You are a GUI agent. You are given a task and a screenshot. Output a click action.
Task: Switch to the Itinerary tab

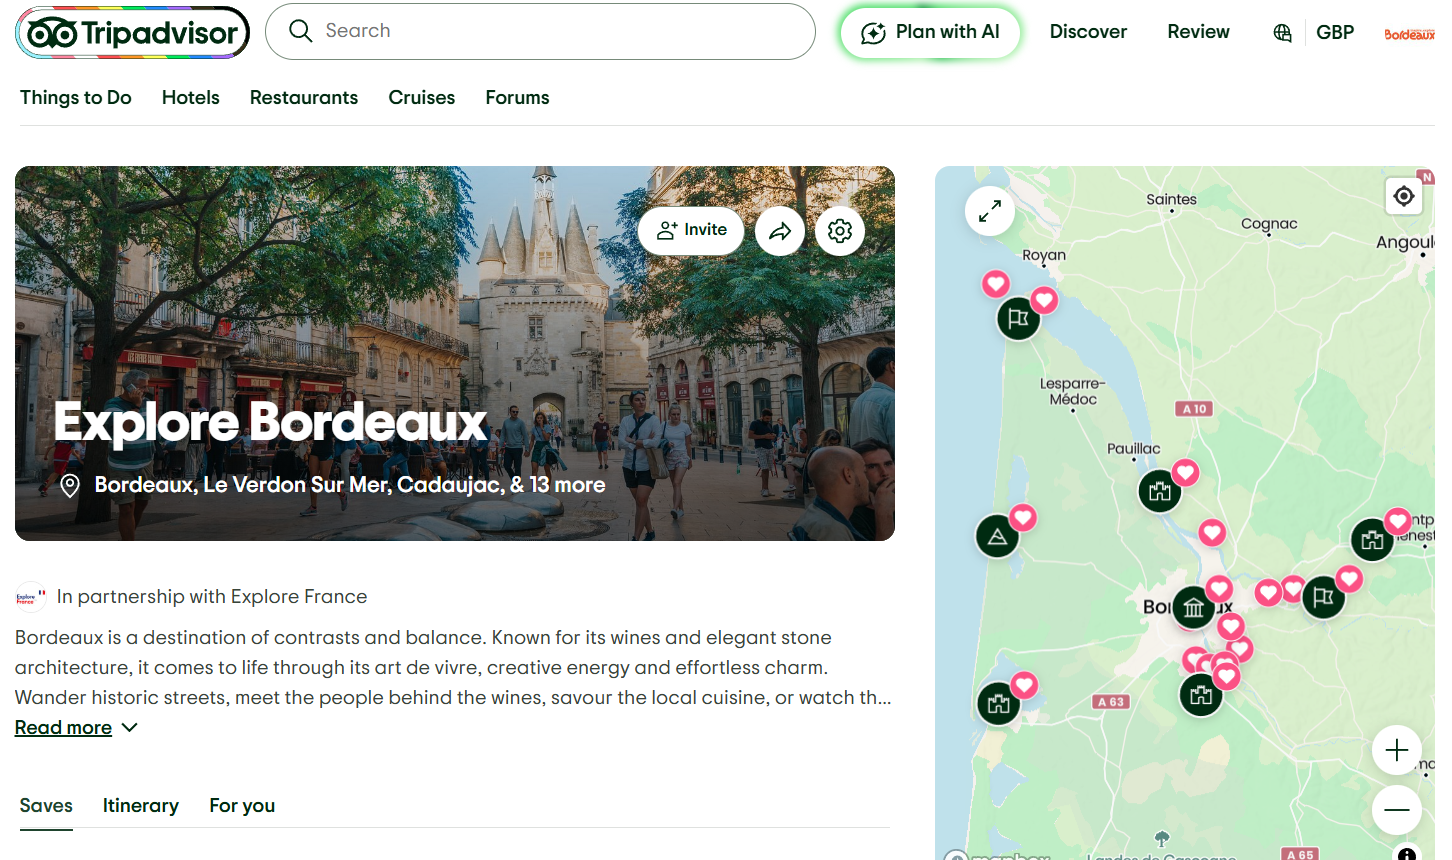click(141, 806)
